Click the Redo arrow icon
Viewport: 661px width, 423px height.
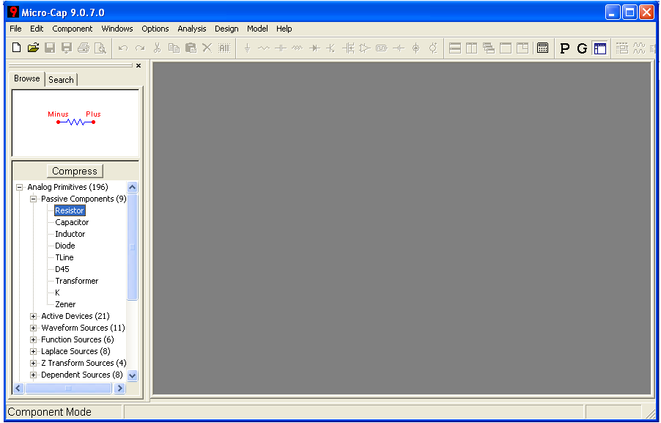(140, 48)
